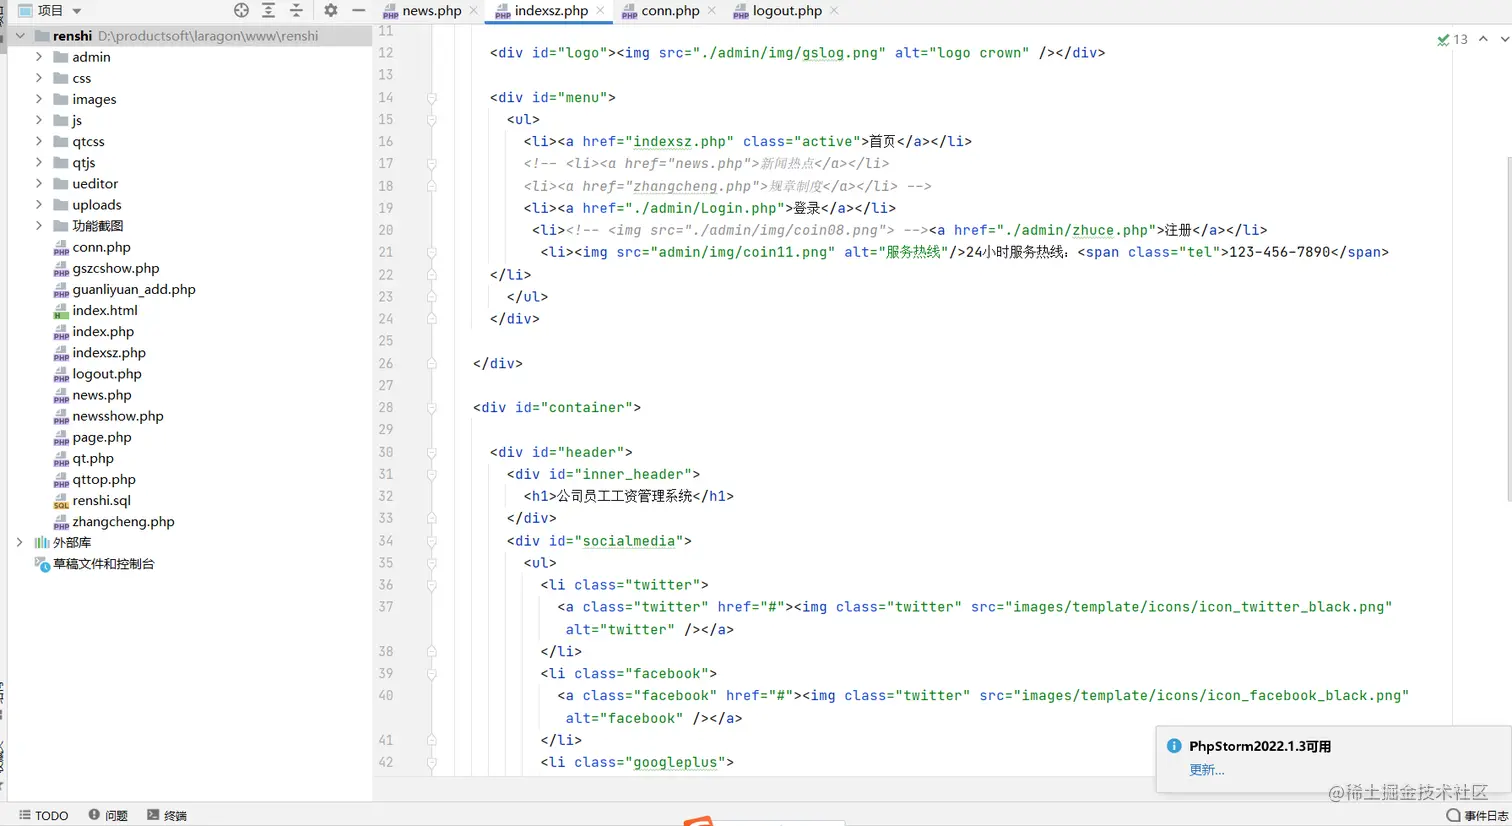Select newsshow.php in project tree
Viewport: 1512px width, 826px height.
point(118,416)
